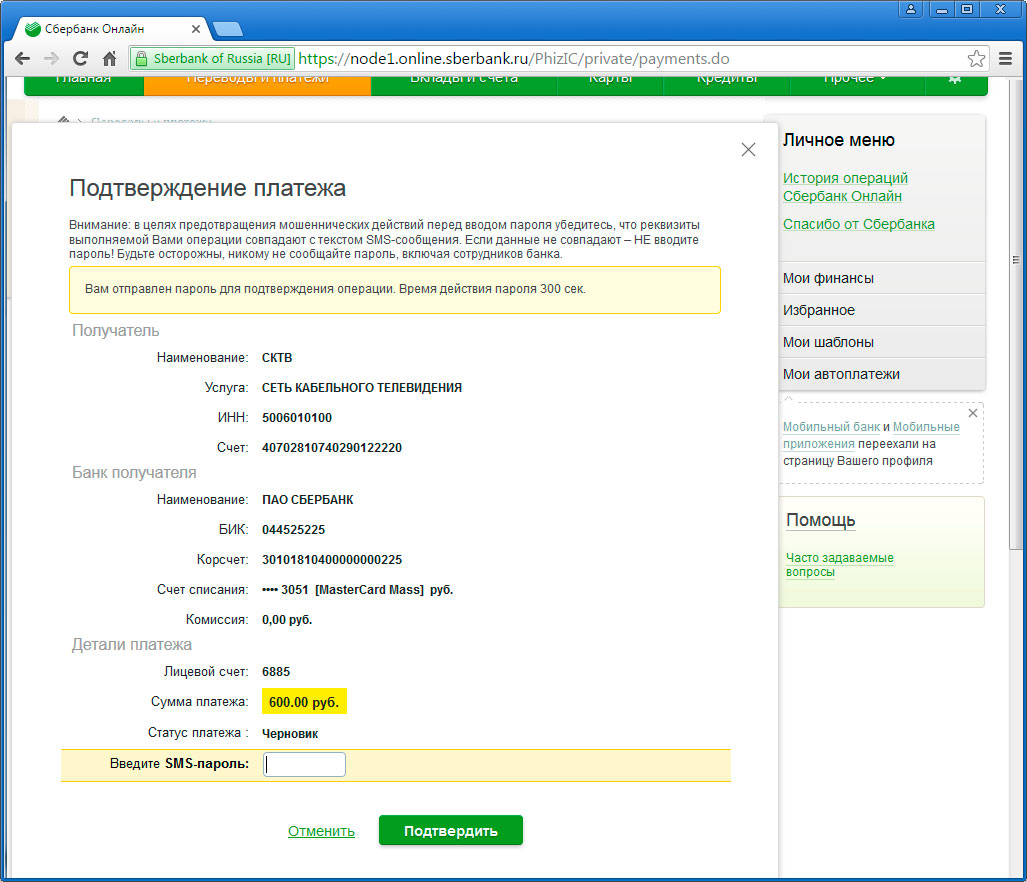Viewport: 1027px width, 882px height.
Task: Click the address bar URL
Action: 514,58
